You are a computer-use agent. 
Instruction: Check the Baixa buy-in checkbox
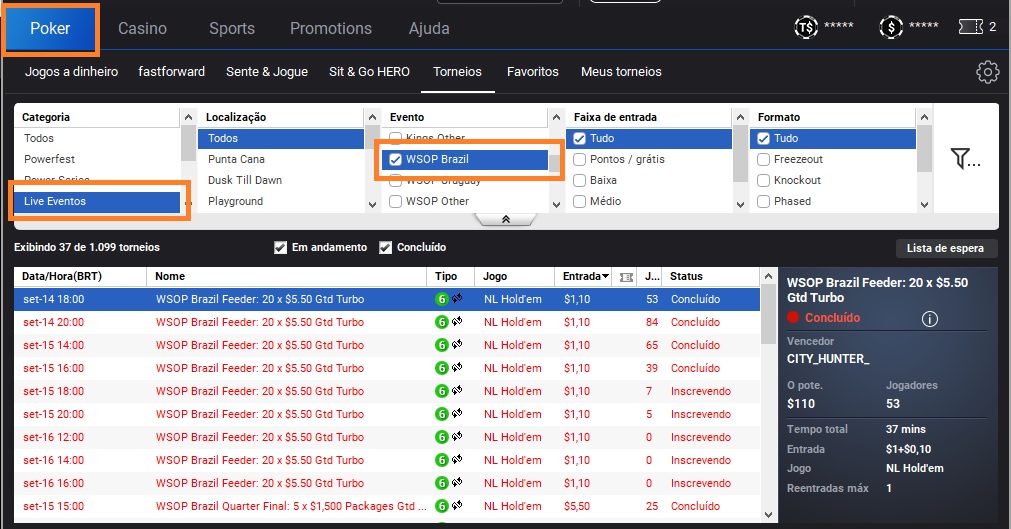coord(579,181)
